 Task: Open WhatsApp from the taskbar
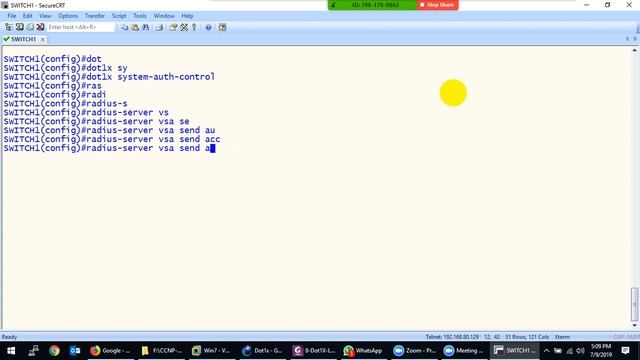[x=363, y=351]
